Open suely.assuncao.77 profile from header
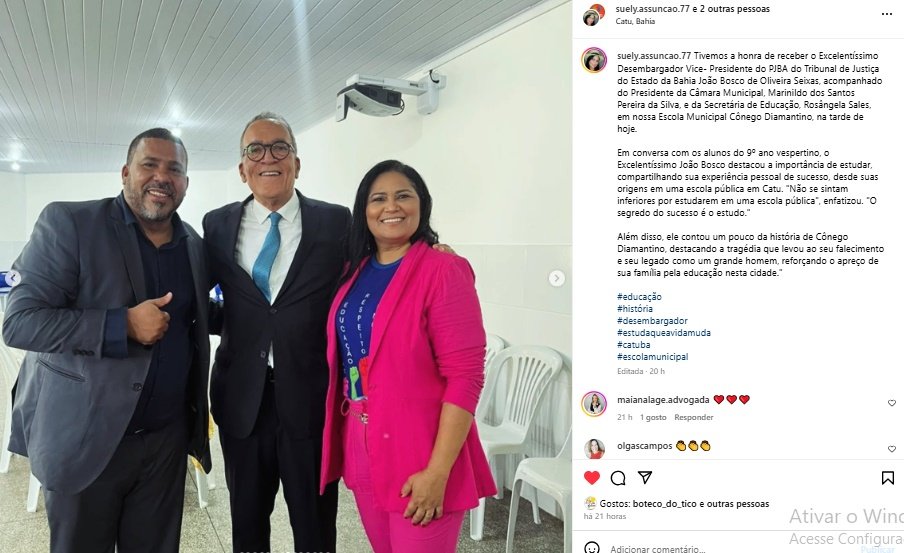 [653, 9]
